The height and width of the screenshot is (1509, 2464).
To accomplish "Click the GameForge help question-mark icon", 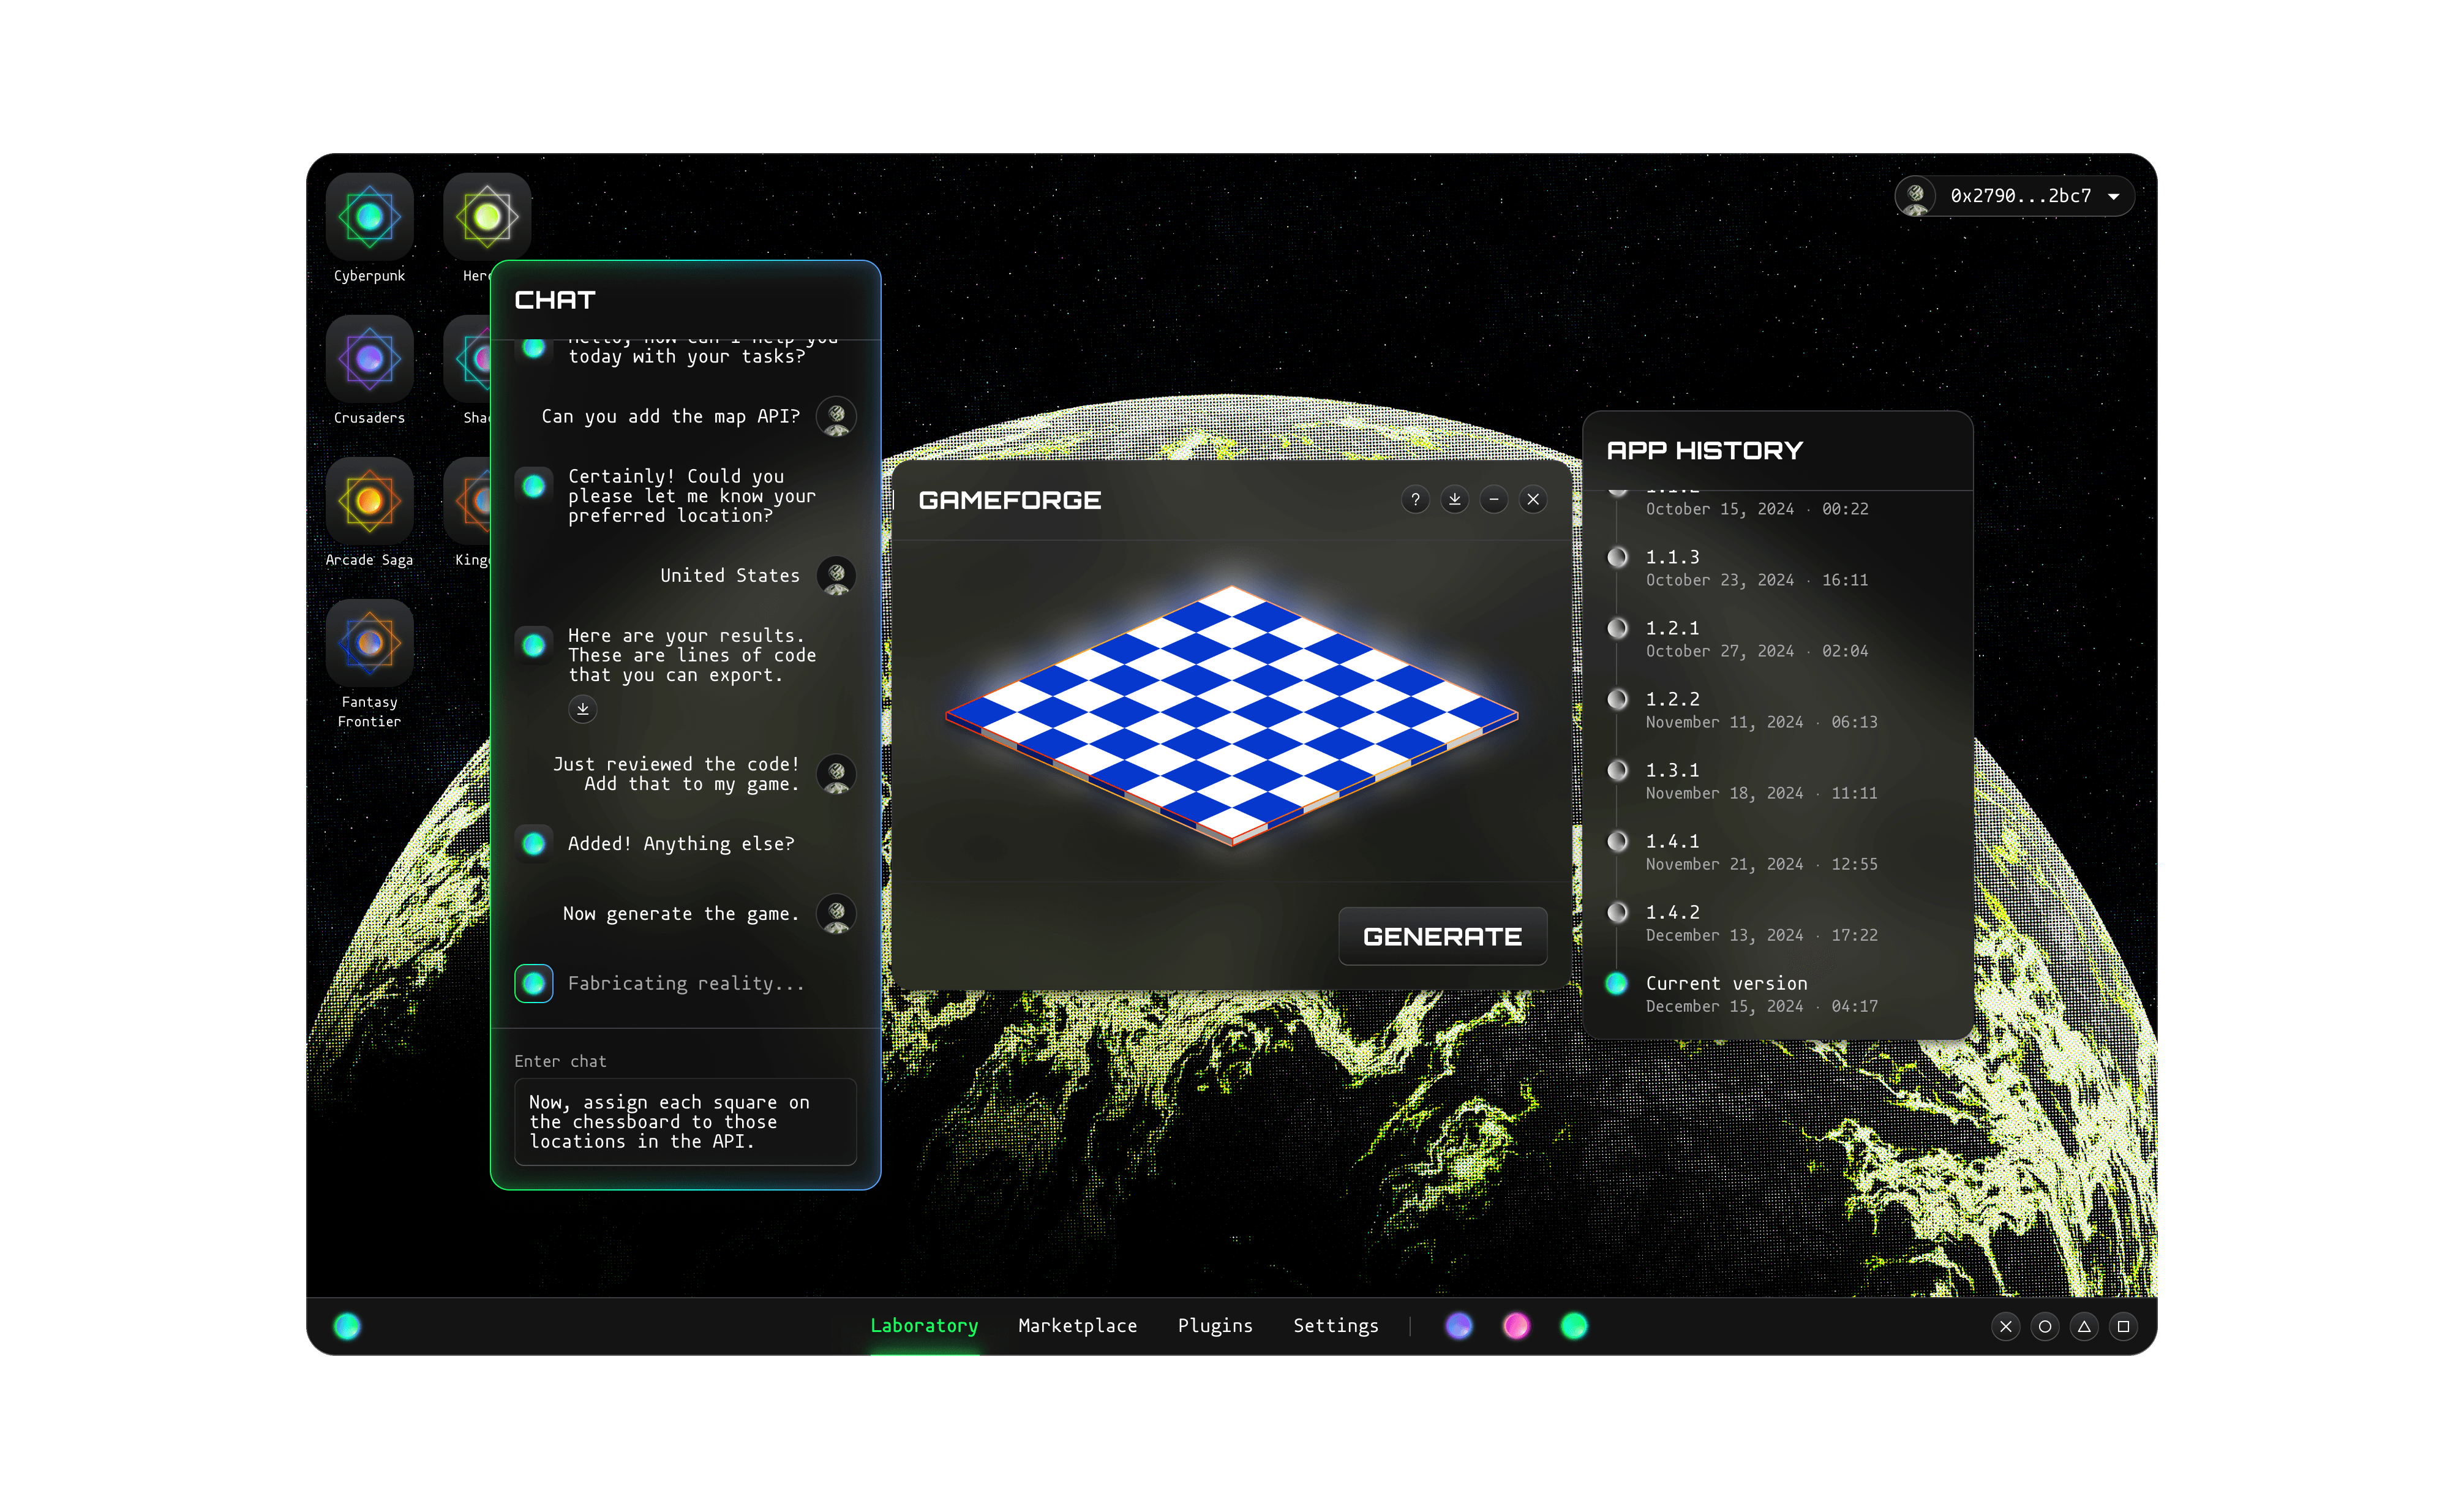I will (x=1415, y=500).
